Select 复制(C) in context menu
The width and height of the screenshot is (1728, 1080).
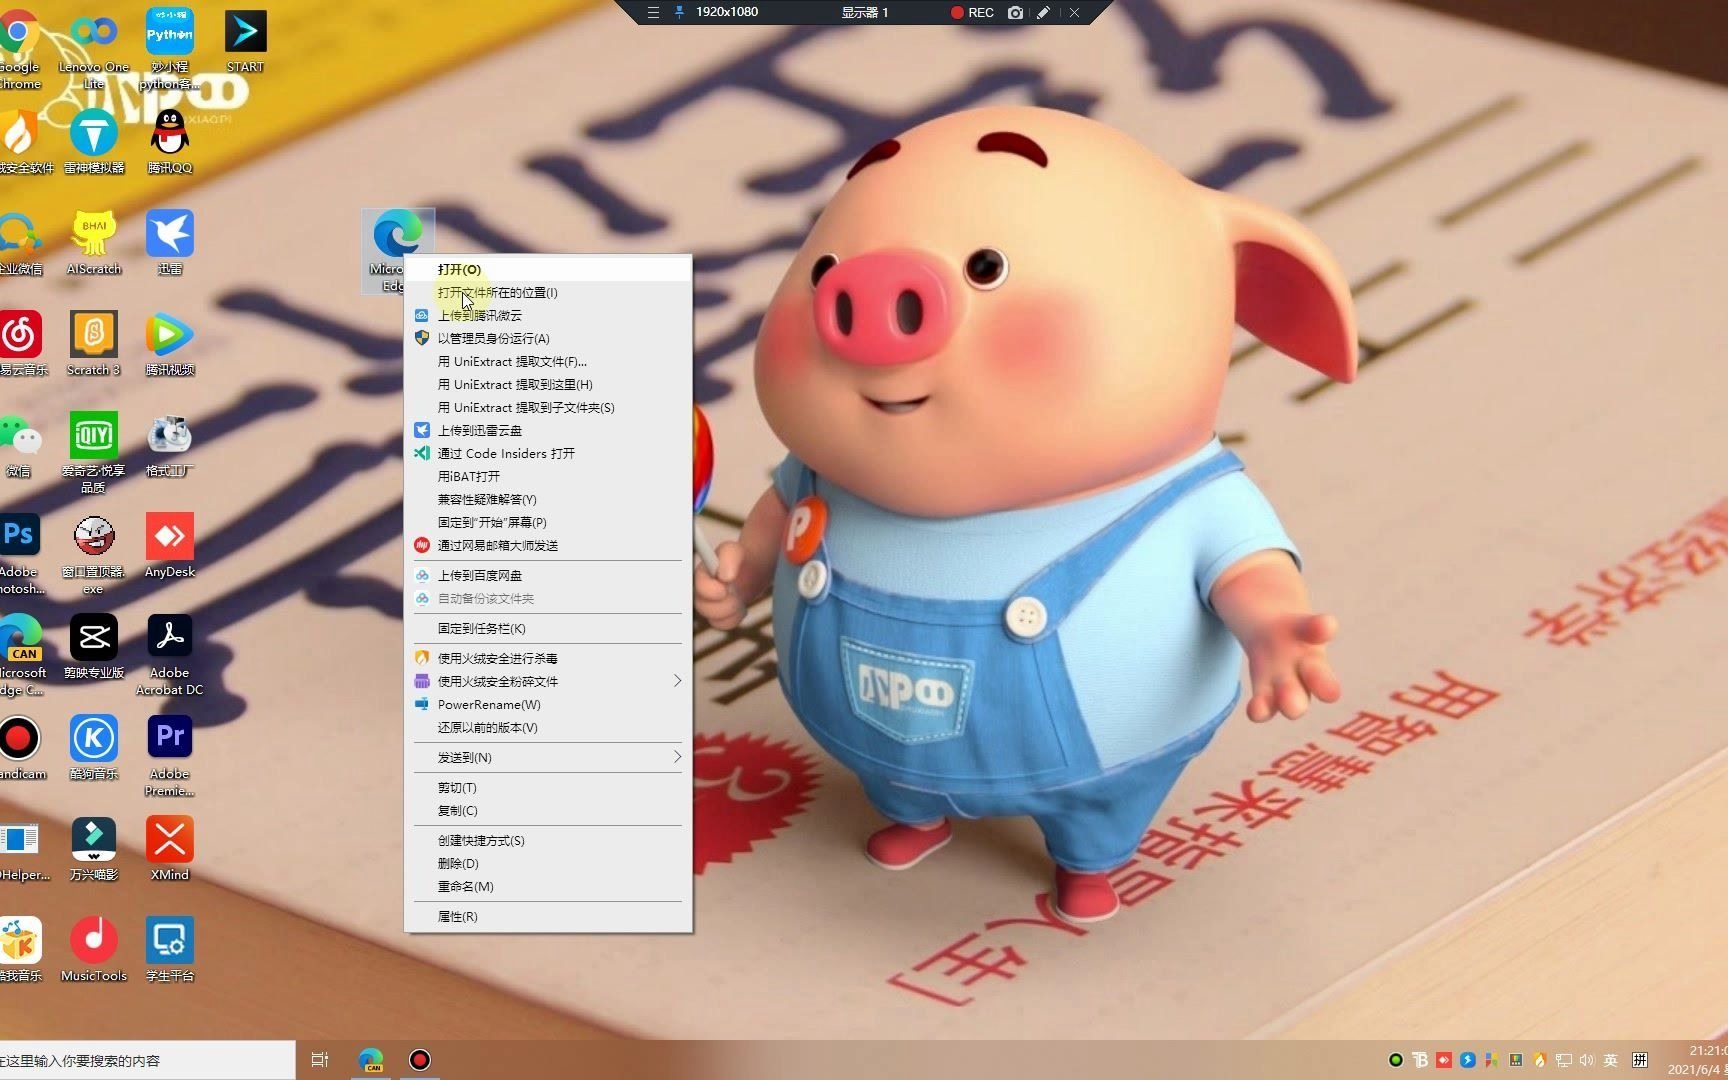point(547,810)
